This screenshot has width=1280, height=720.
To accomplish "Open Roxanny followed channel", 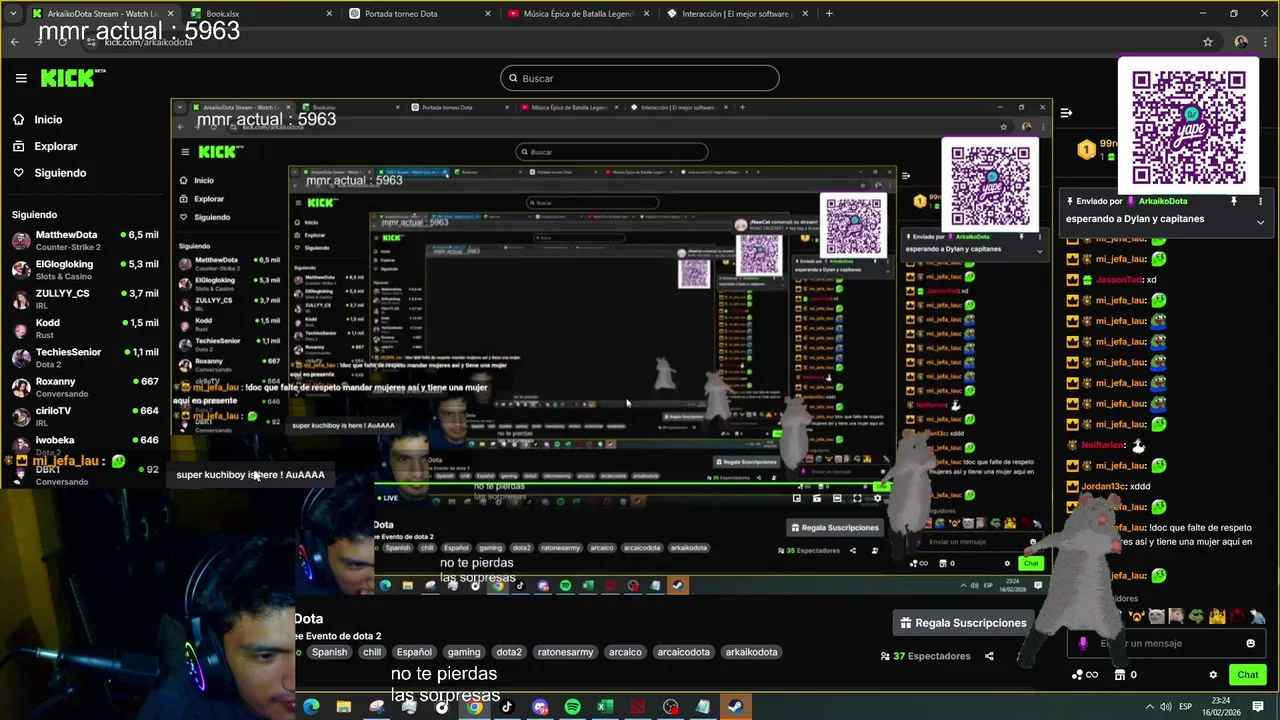I will [85, 386].
